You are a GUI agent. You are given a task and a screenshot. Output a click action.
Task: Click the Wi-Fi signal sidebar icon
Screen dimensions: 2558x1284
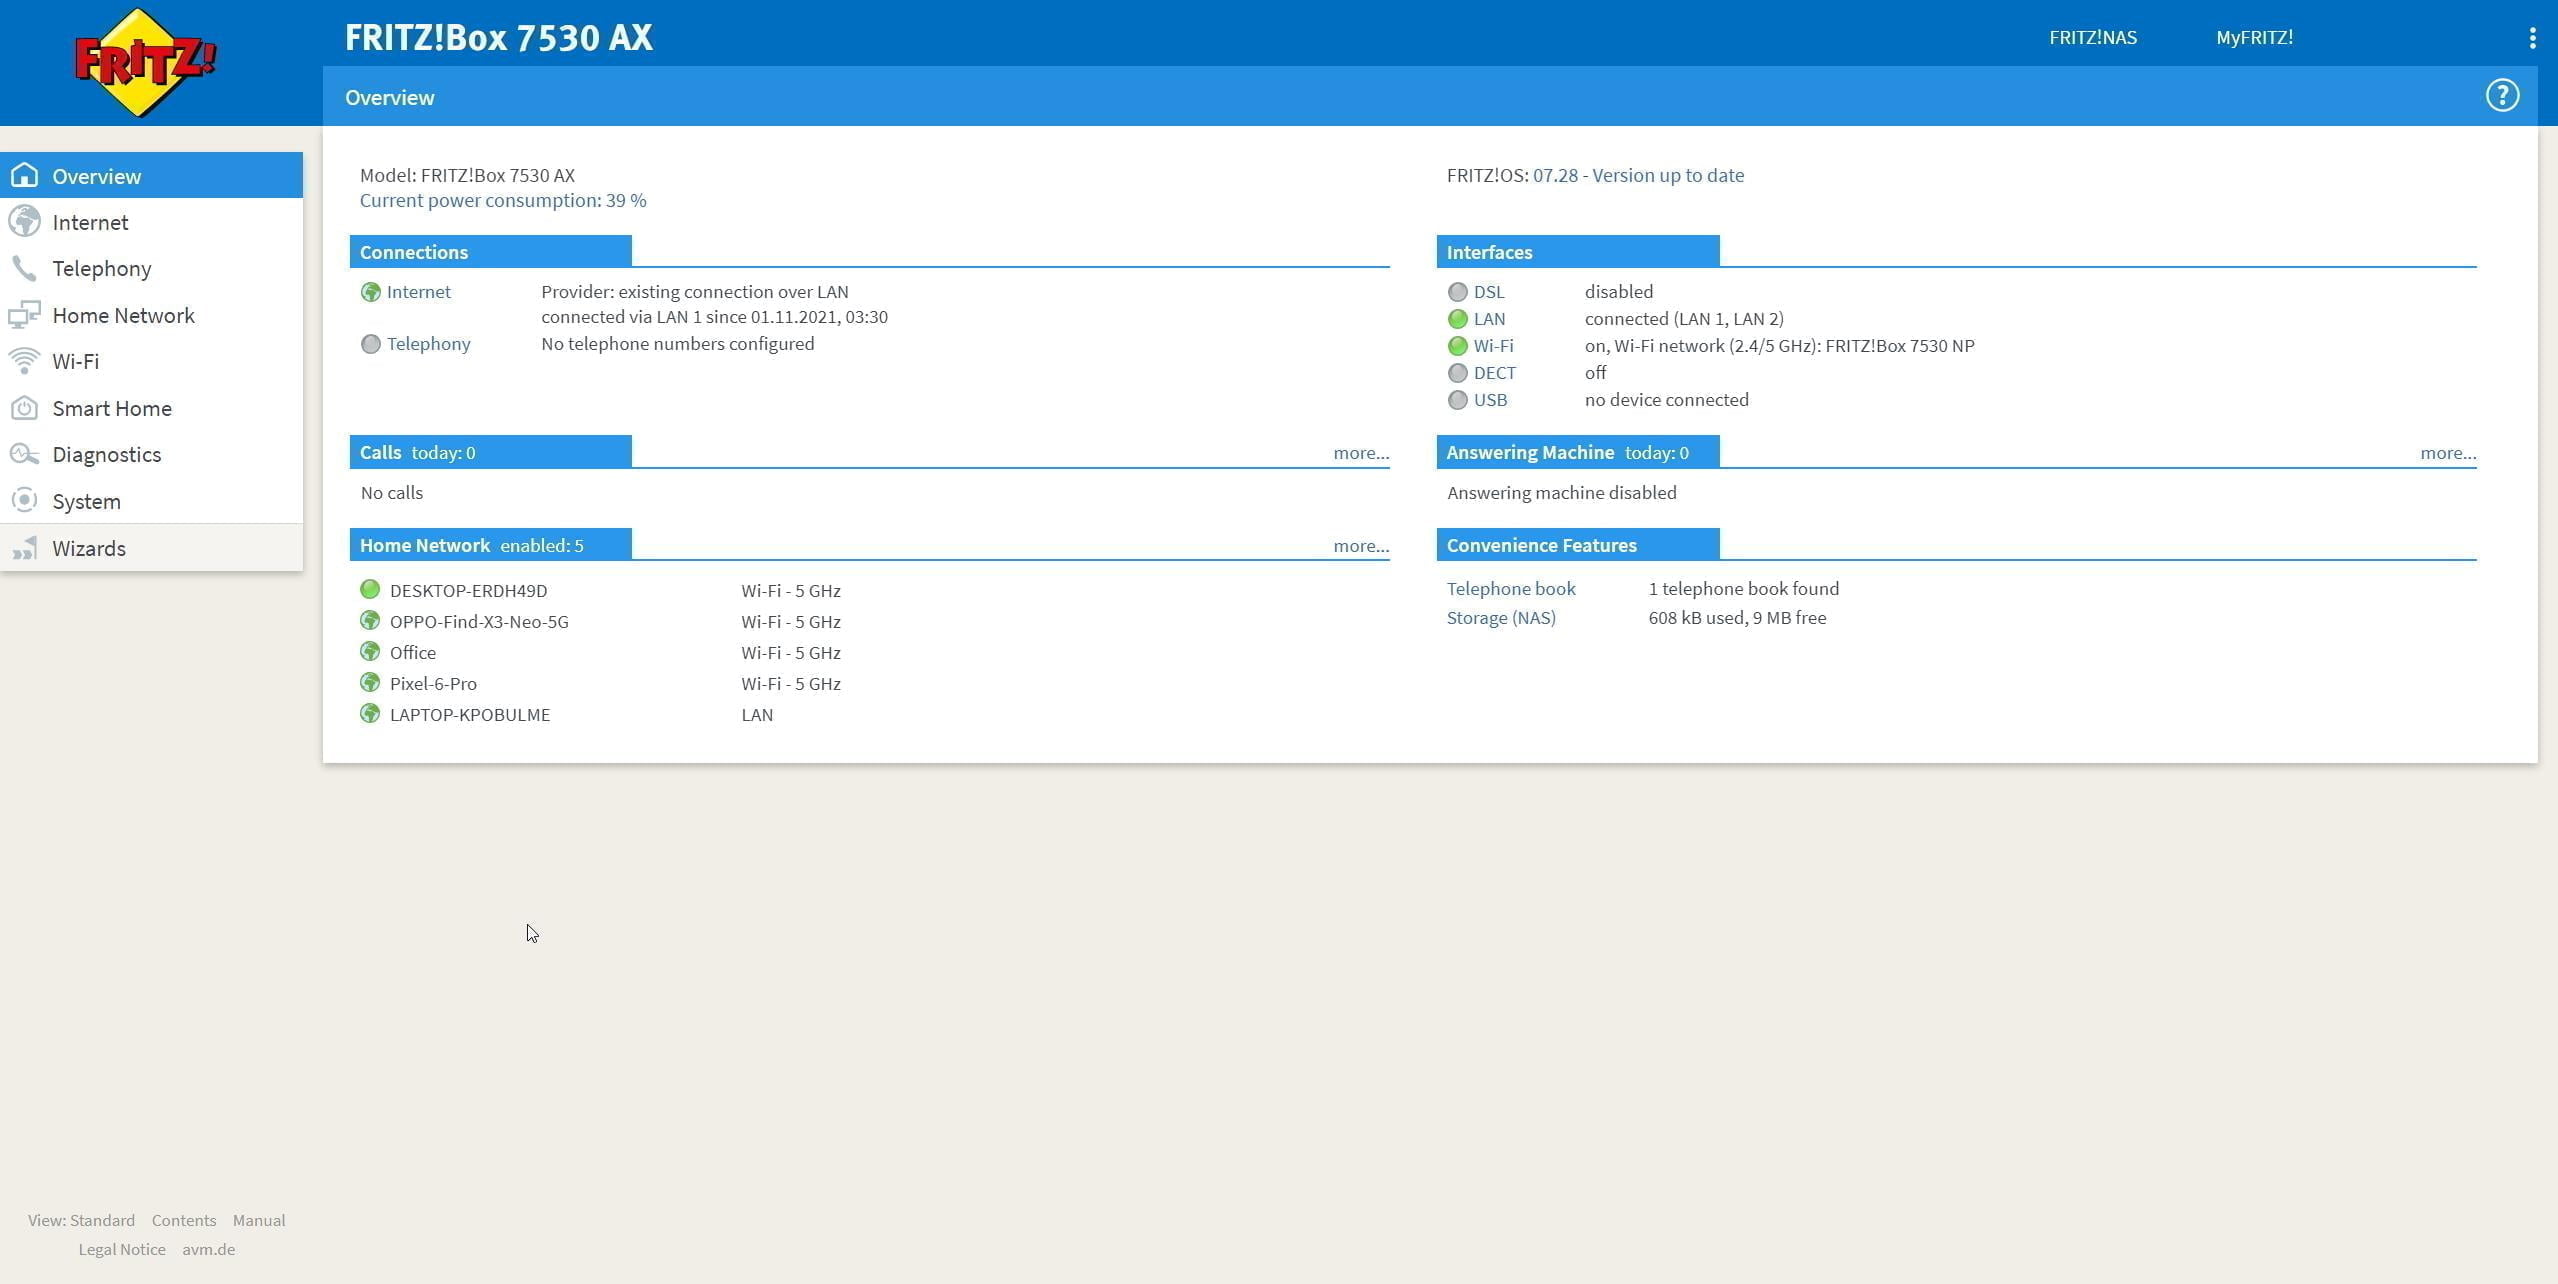pyautogui.click(x=24, y=361)
